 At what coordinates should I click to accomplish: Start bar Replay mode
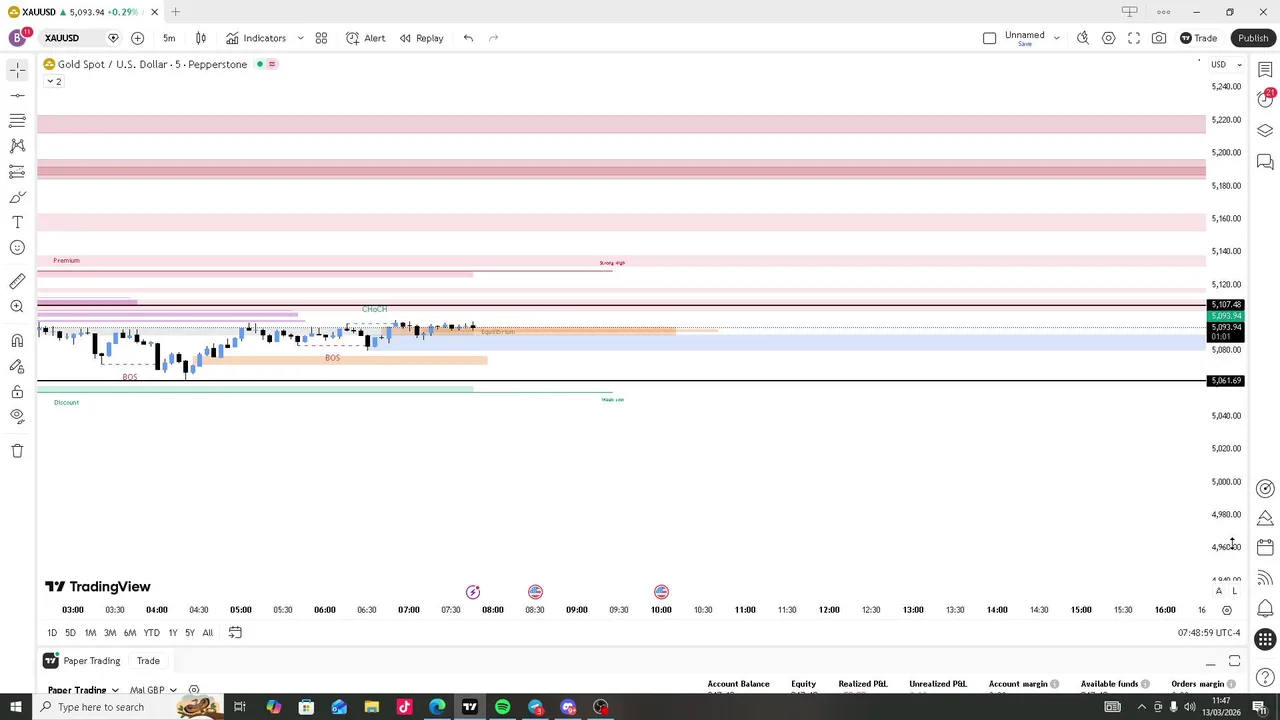(422, 38)
